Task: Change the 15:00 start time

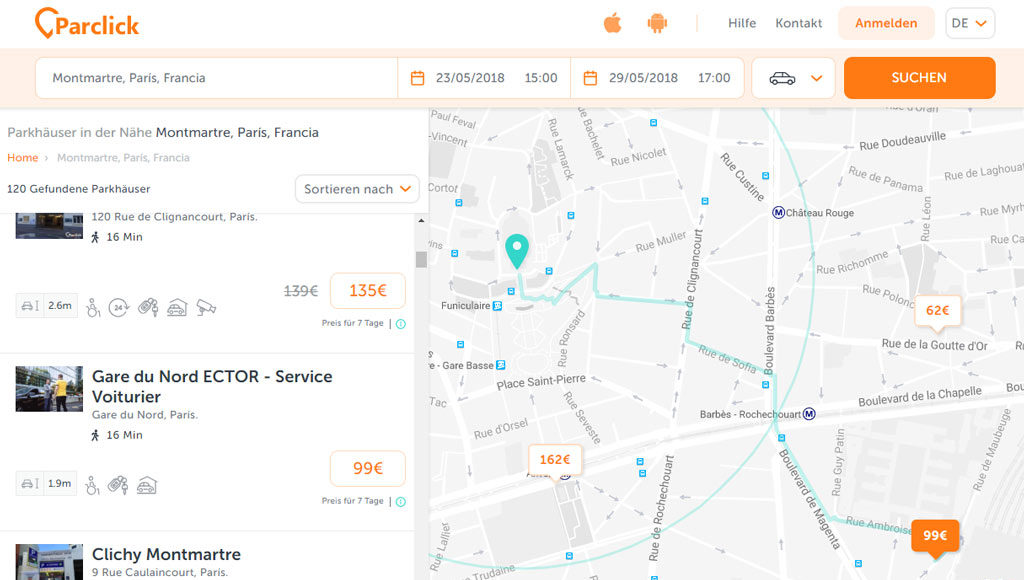Action: click(x=541, y=78)
